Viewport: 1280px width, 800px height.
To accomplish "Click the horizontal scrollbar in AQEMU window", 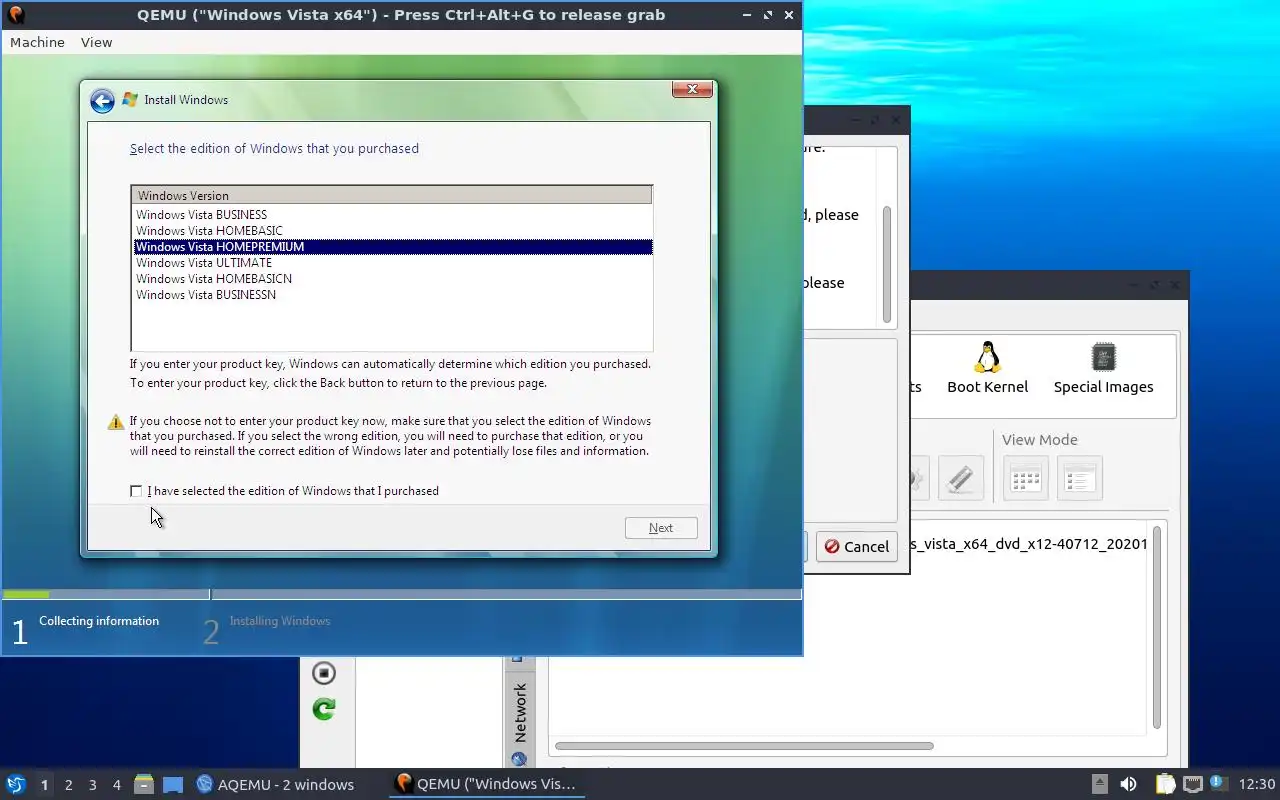I will click(744, 746).
